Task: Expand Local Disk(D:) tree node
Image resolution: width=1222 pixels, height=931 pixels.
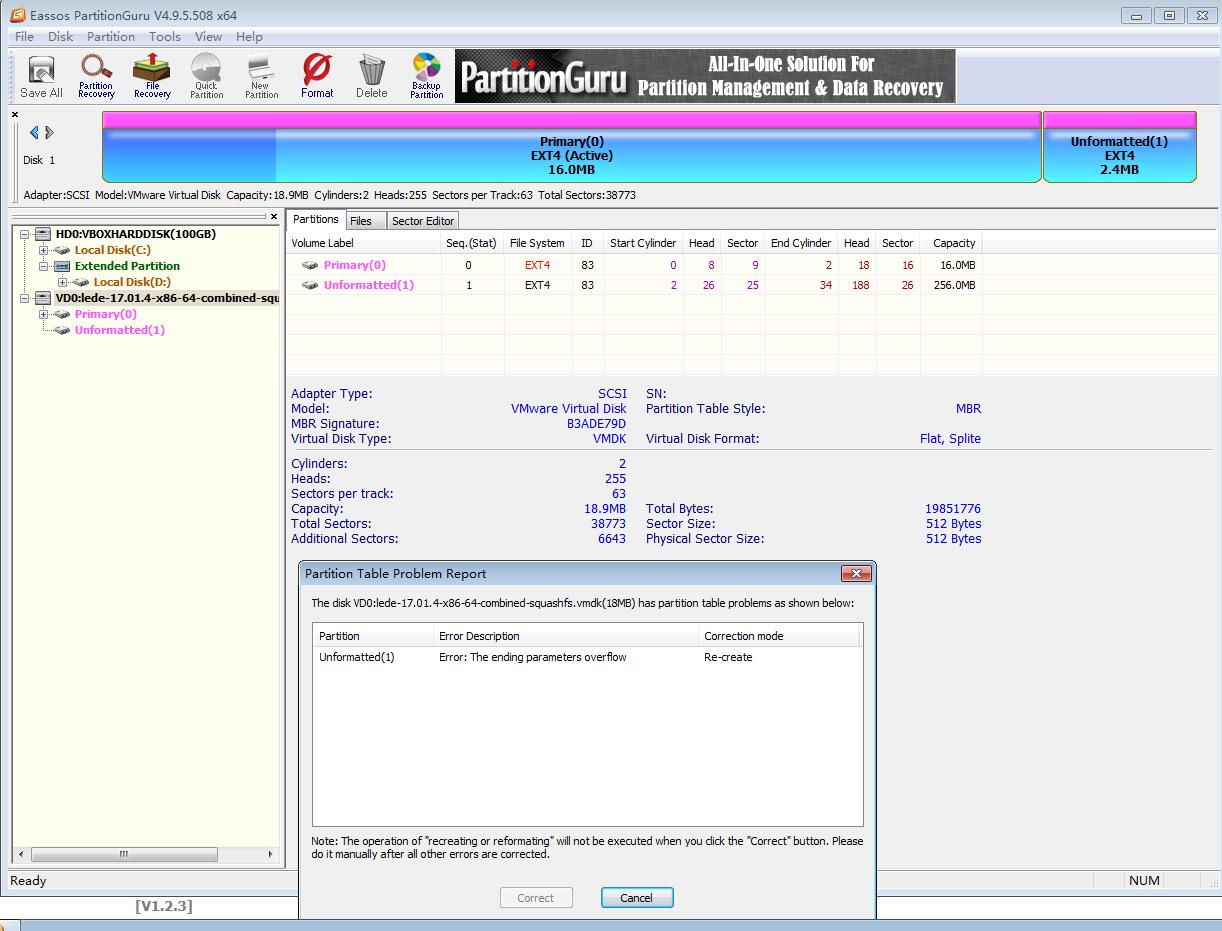Action: [x=63, y=282]
